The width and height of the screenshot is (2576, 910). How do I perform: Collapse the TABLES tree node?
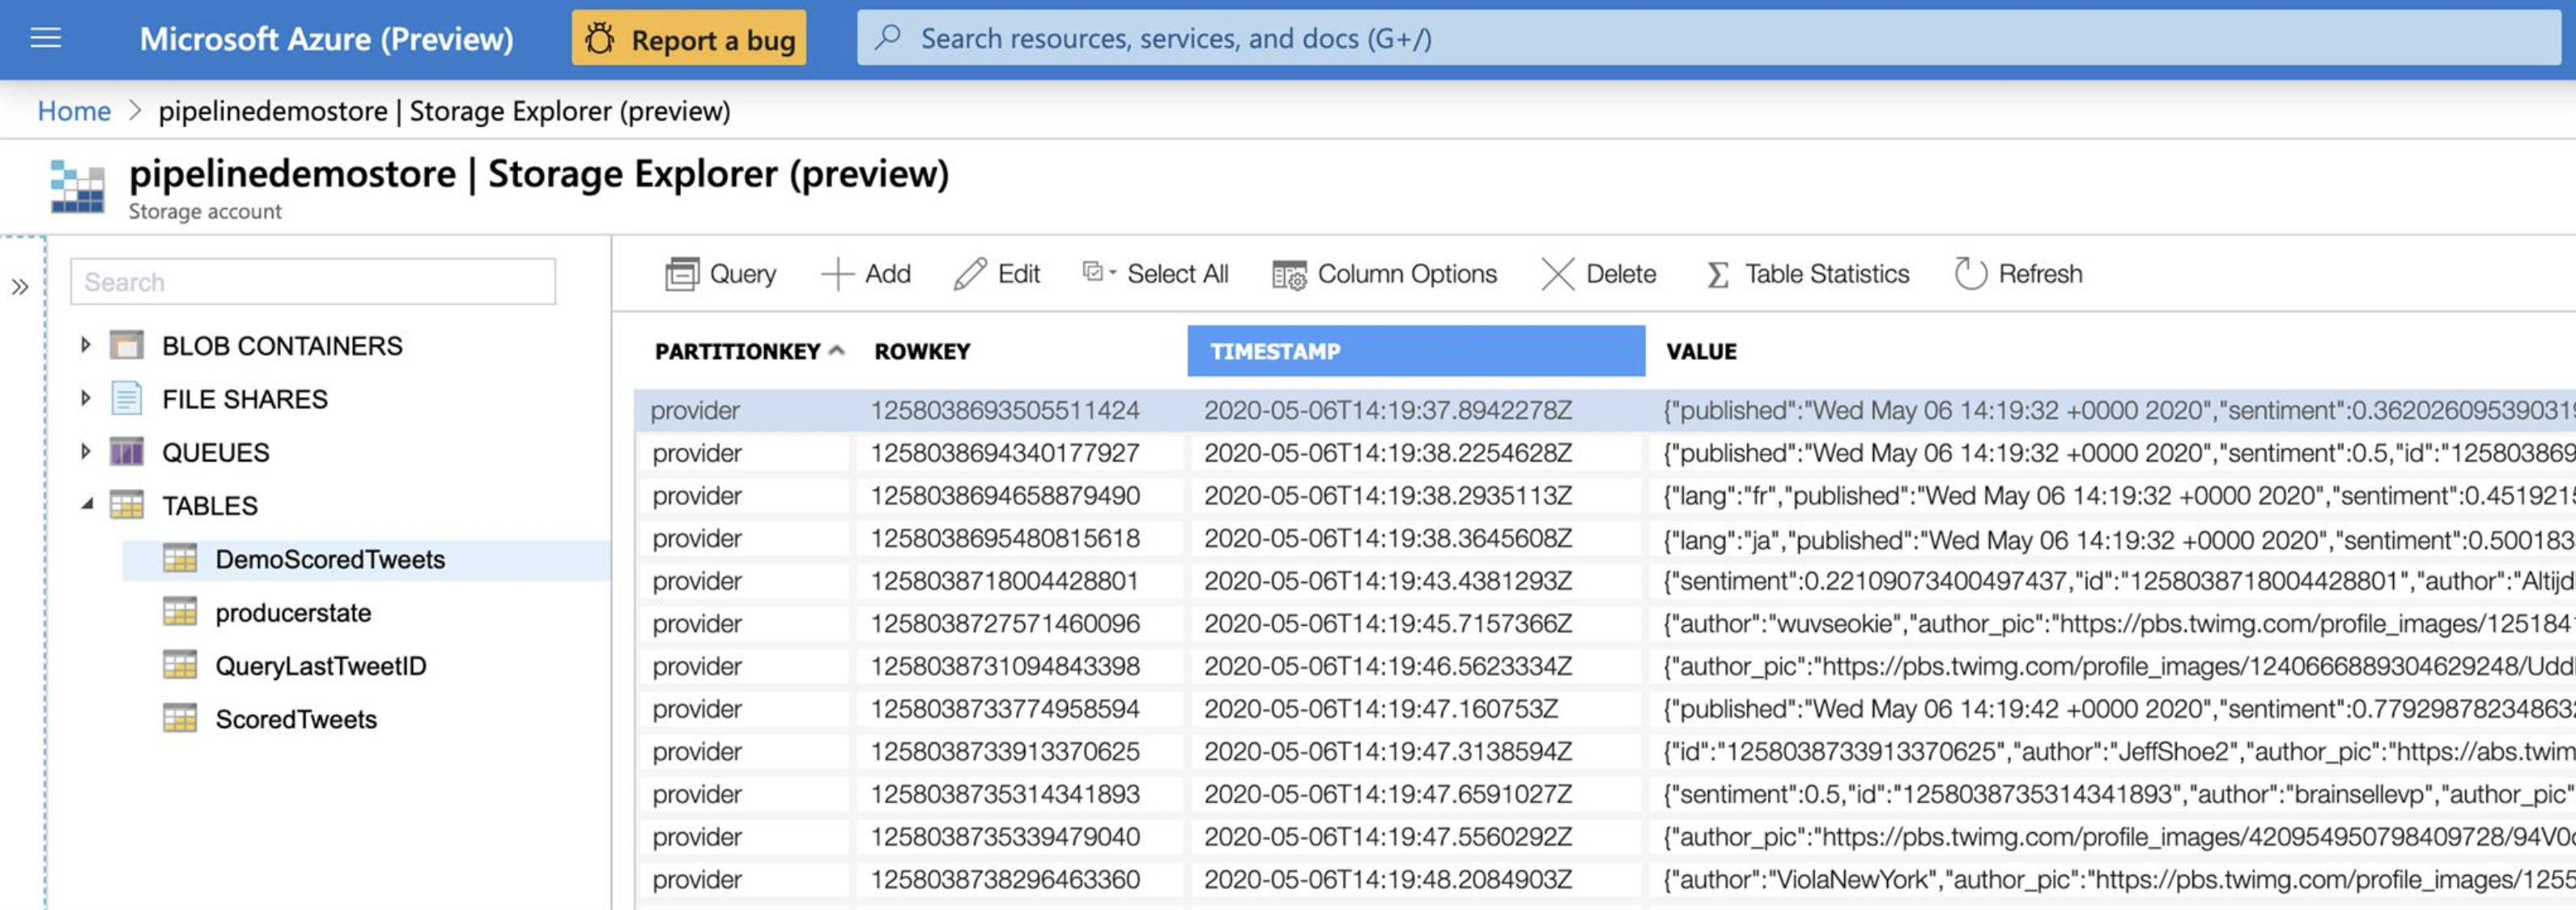[87, 505]
